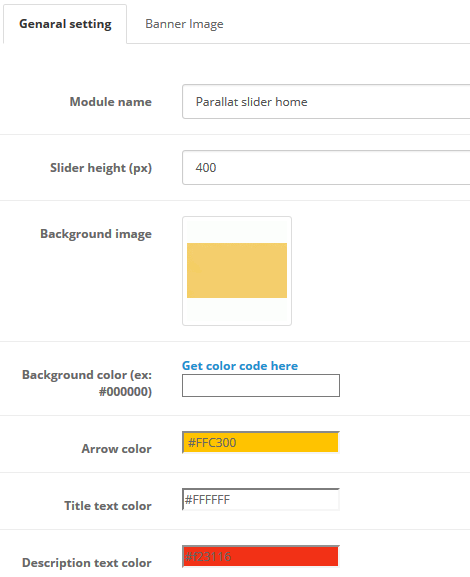Click the Description text color label
This screenshot has height=577, width=470.
pos(87,563)
